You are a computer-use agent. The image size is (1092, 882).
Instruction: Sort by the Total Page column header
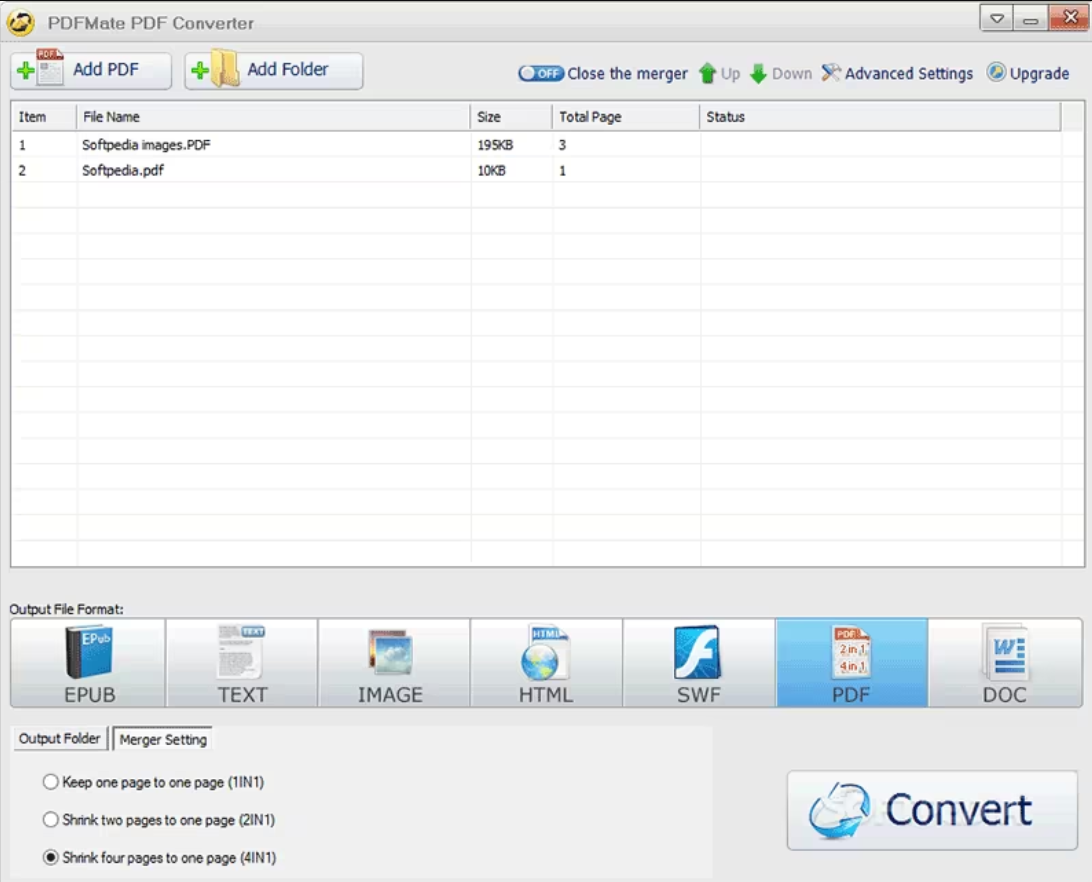tap(626, 117)
